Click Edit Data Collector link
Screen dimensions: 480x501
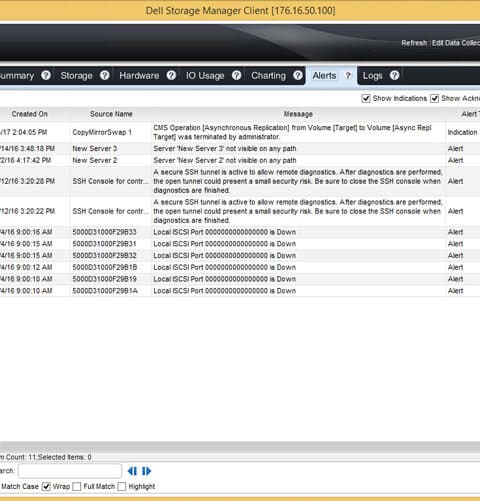(x=456, y=43)
